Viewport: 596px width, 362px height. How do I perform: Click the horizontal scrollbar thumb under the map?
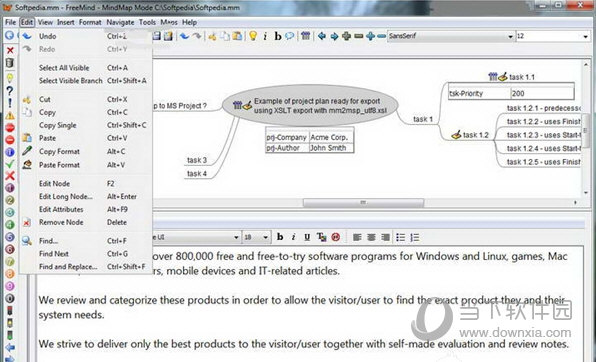(x=363, y=203)
